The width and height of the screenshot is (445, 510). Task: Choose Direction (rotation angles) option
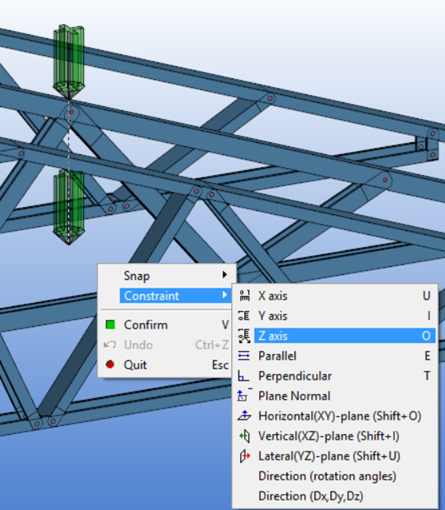coord(327,476)
